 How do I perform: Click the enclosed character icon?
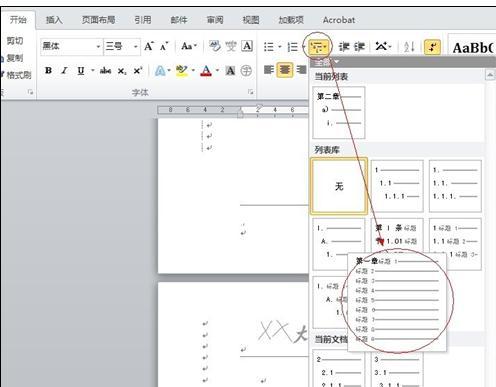click(246, 71)
